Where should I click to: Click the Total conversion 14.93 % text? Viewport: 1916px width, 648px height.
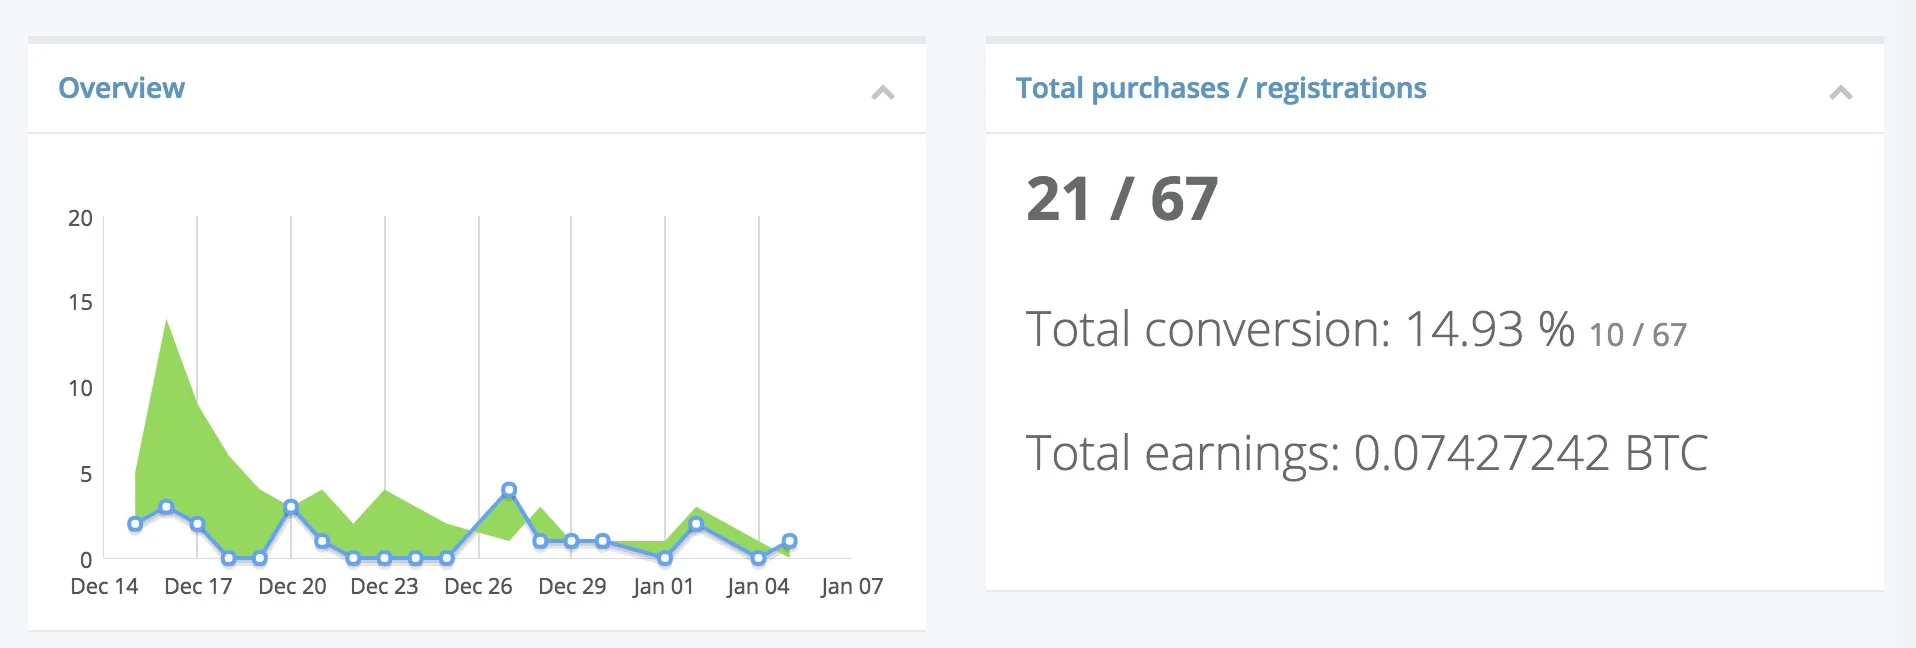point(1299,330)
